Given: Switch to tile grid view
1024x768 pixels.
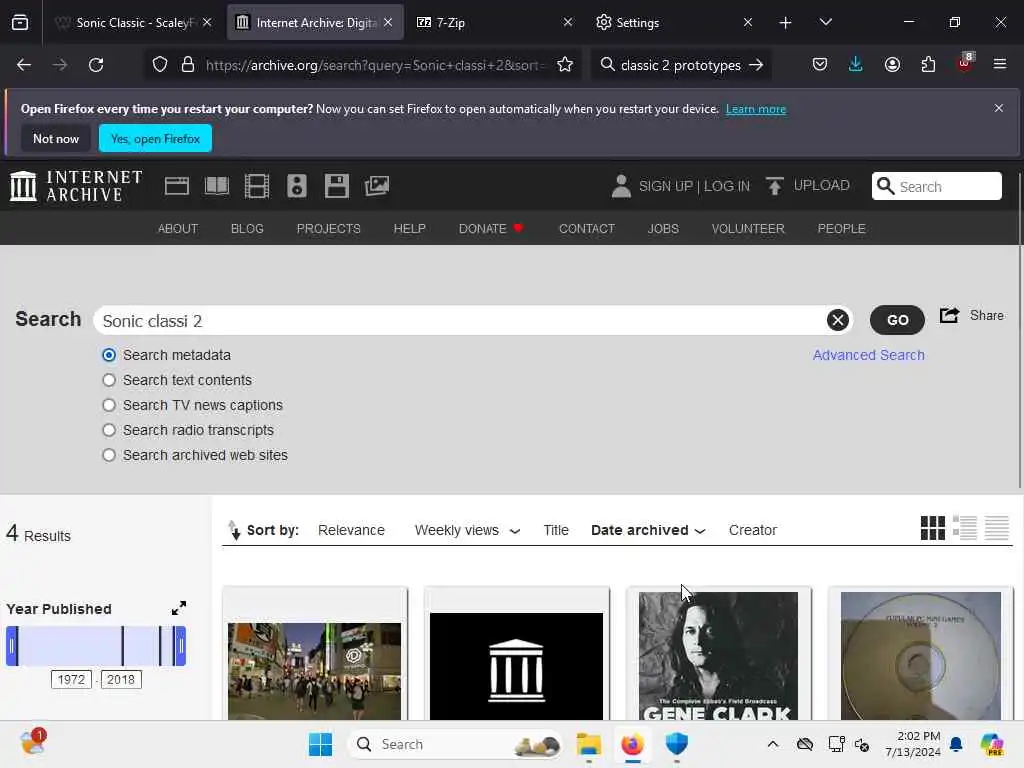Looking at the screenshot, I should pyautogui.click(x=933, y=528).
